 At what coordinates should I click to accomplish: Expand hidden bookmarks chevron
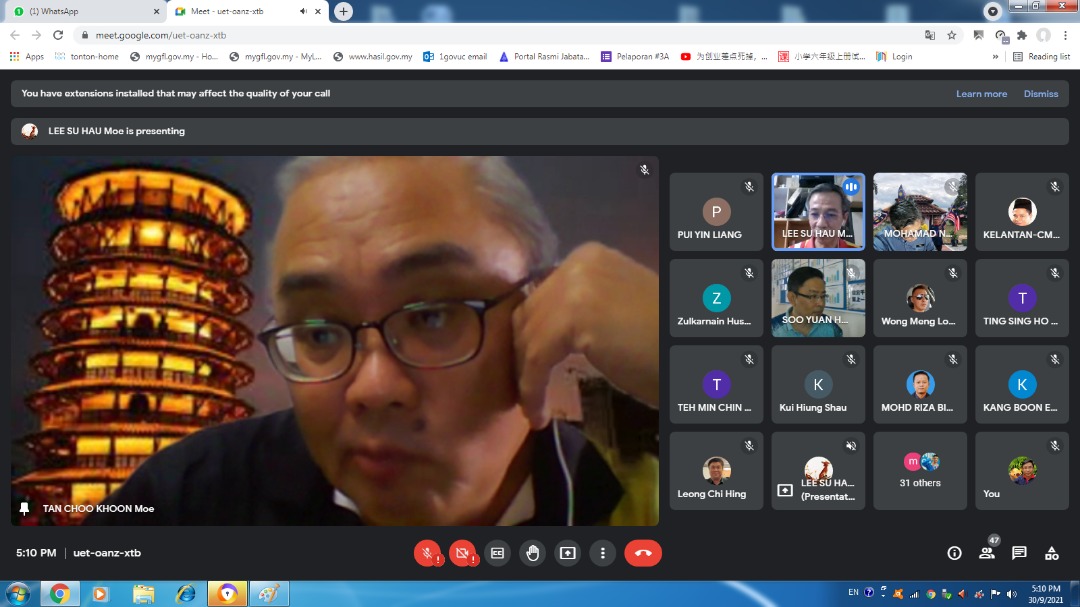coord(995,56)
